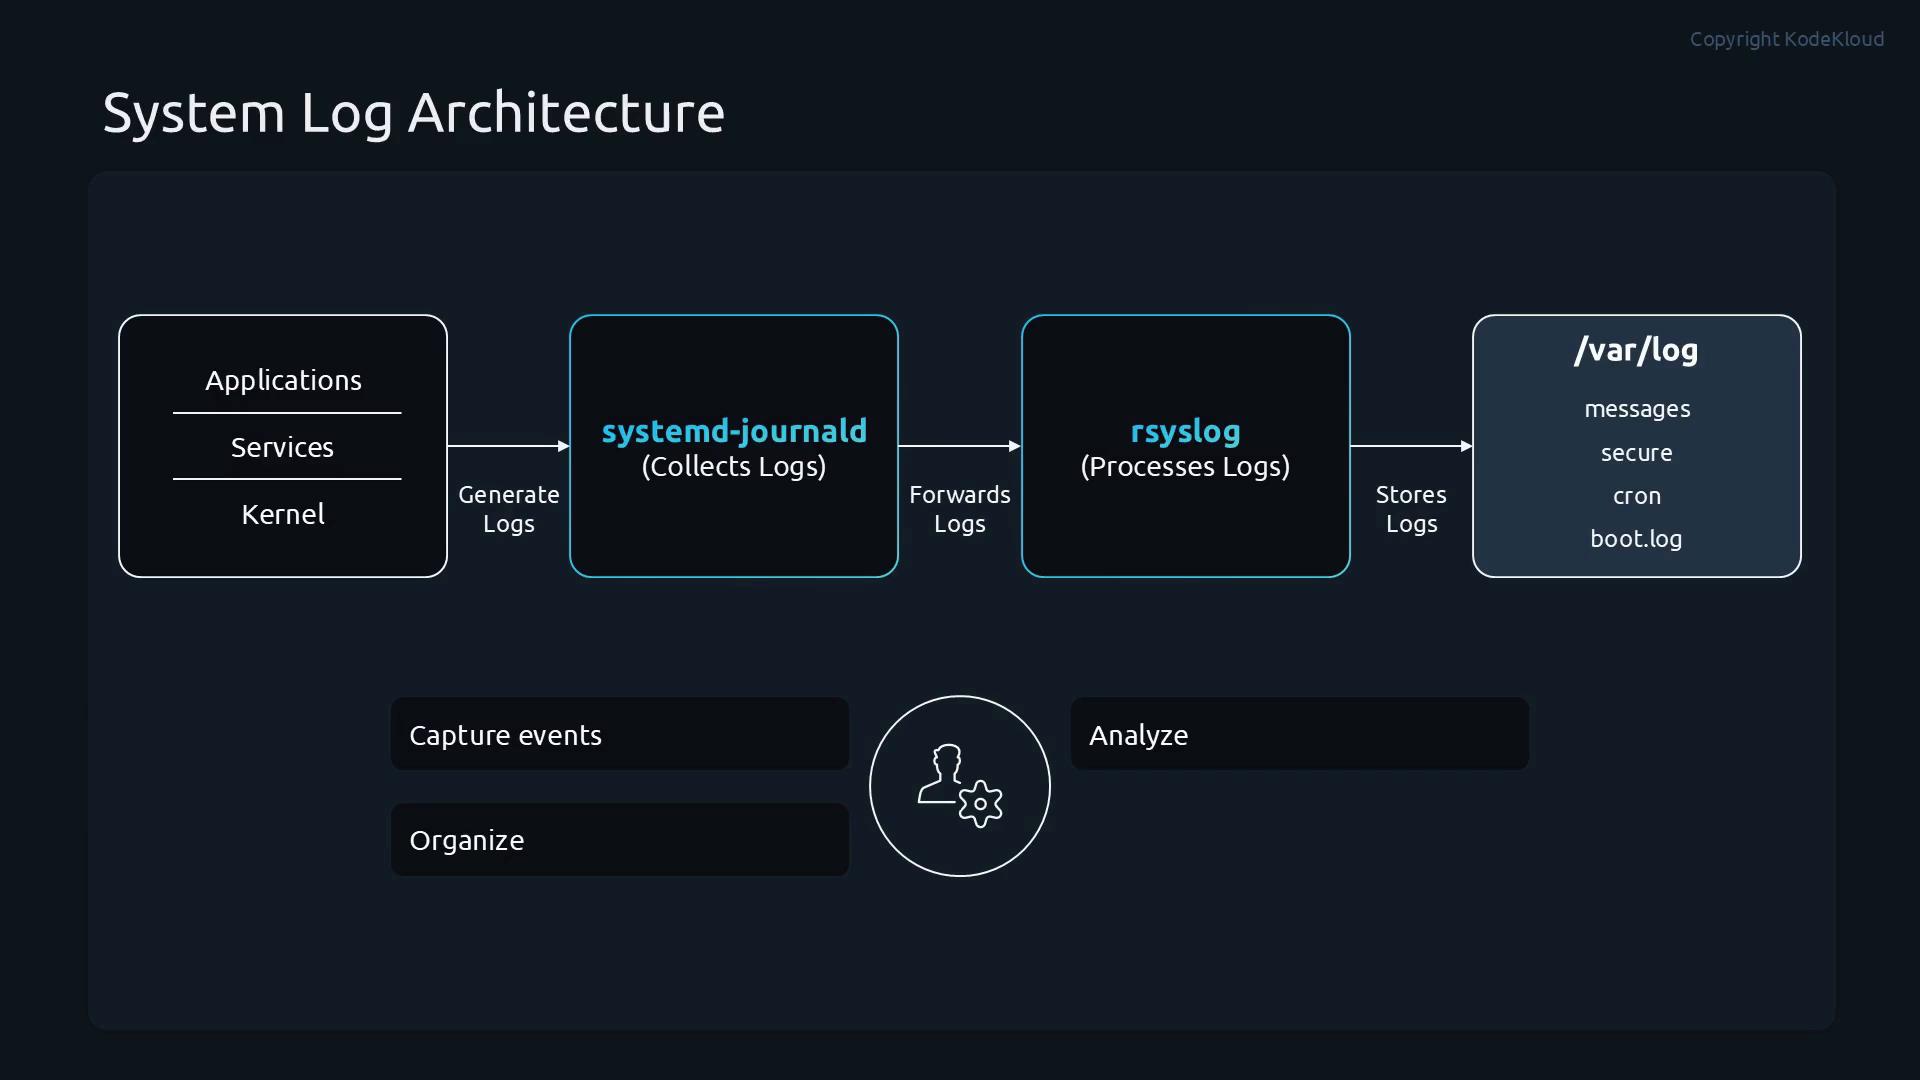Click the user with gear icon
This screenshot has height=1080, width=1920.
point(960,786)
